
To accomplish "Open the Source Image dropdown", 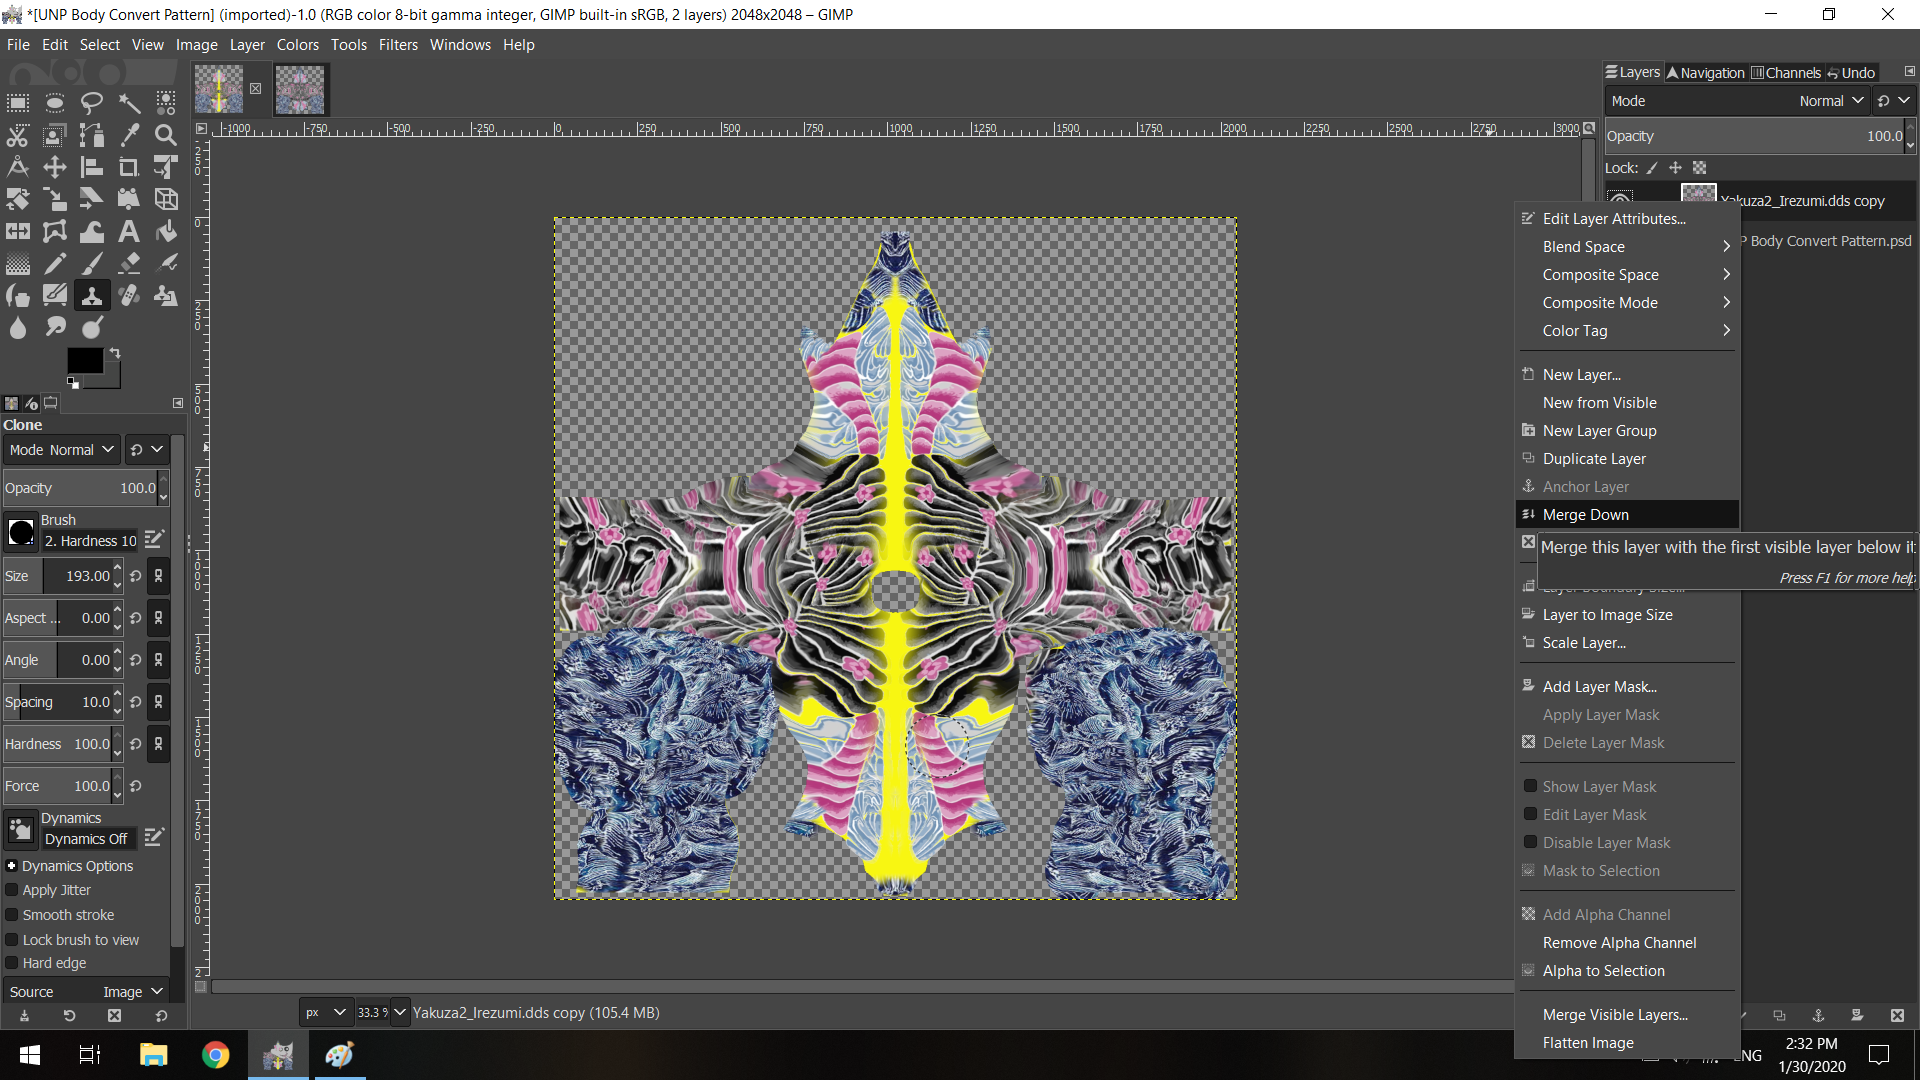I will (86, 992).
